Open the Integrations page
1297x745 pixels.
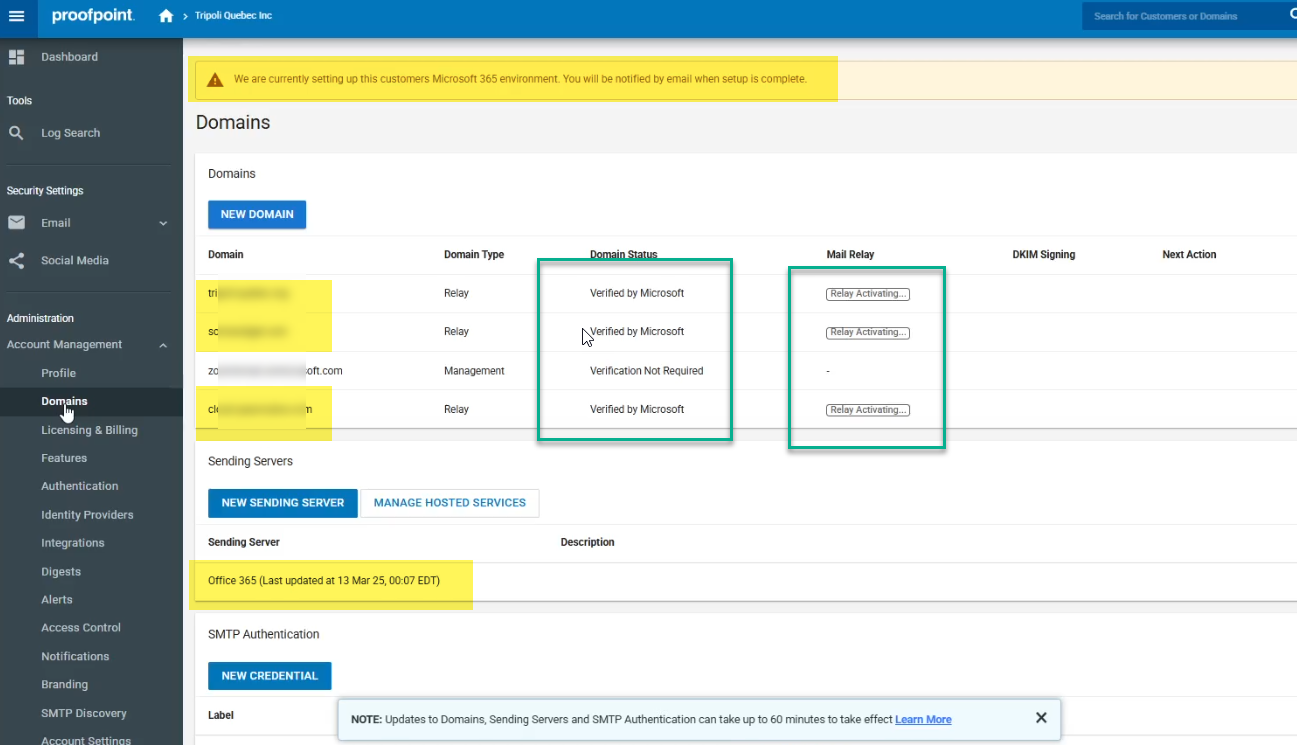[x=72, y=543]
